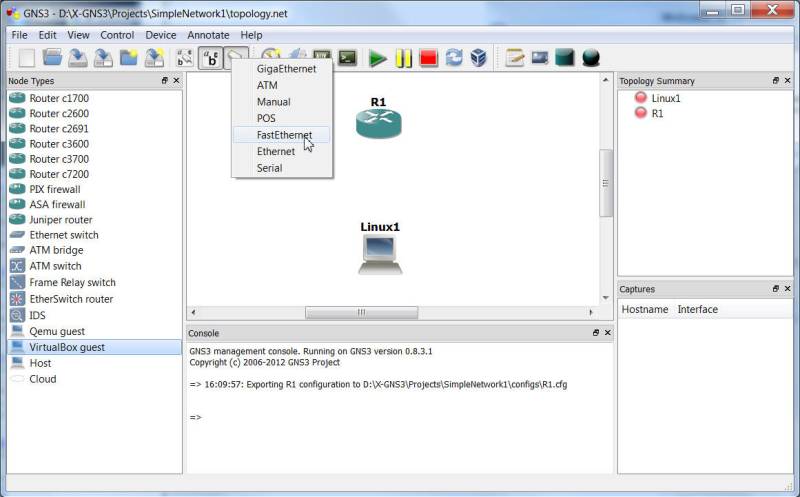Select Router c2691 node type
Image resolution: width=800 pixels, height=497 pixels.
pyautogui.click(x=94, y=129)
